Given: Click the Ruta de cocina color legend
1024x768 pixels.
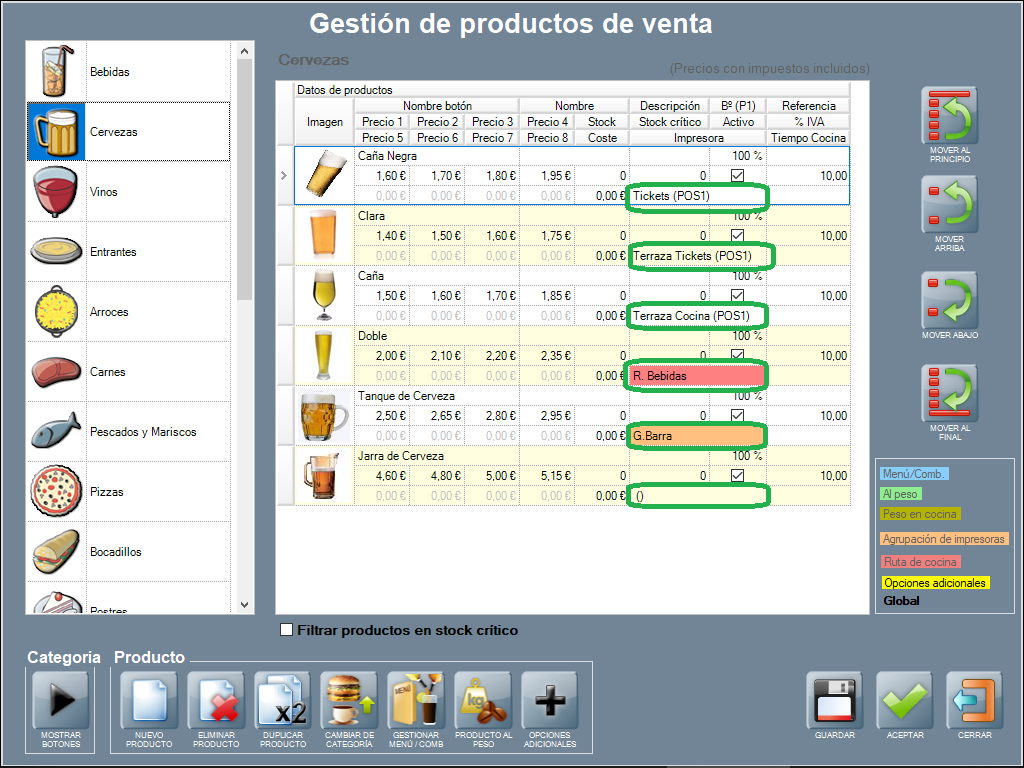Looking at the screenshot, I should 920,562.
